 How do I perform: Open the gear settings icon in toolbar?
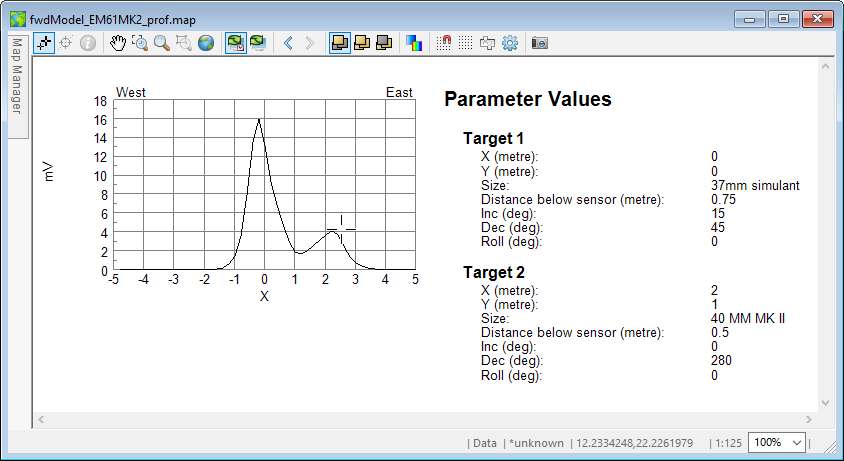click(510, 43)
